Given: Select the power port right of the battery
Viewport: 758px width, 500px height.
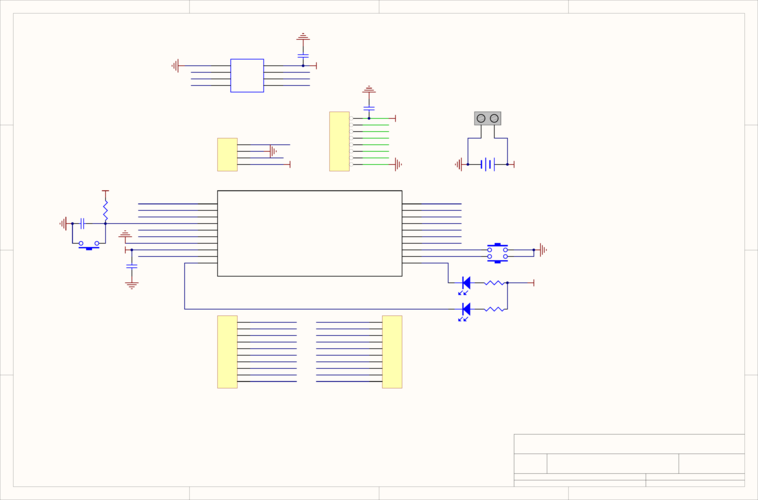Looking at the screenshot, I should [512, 164].
